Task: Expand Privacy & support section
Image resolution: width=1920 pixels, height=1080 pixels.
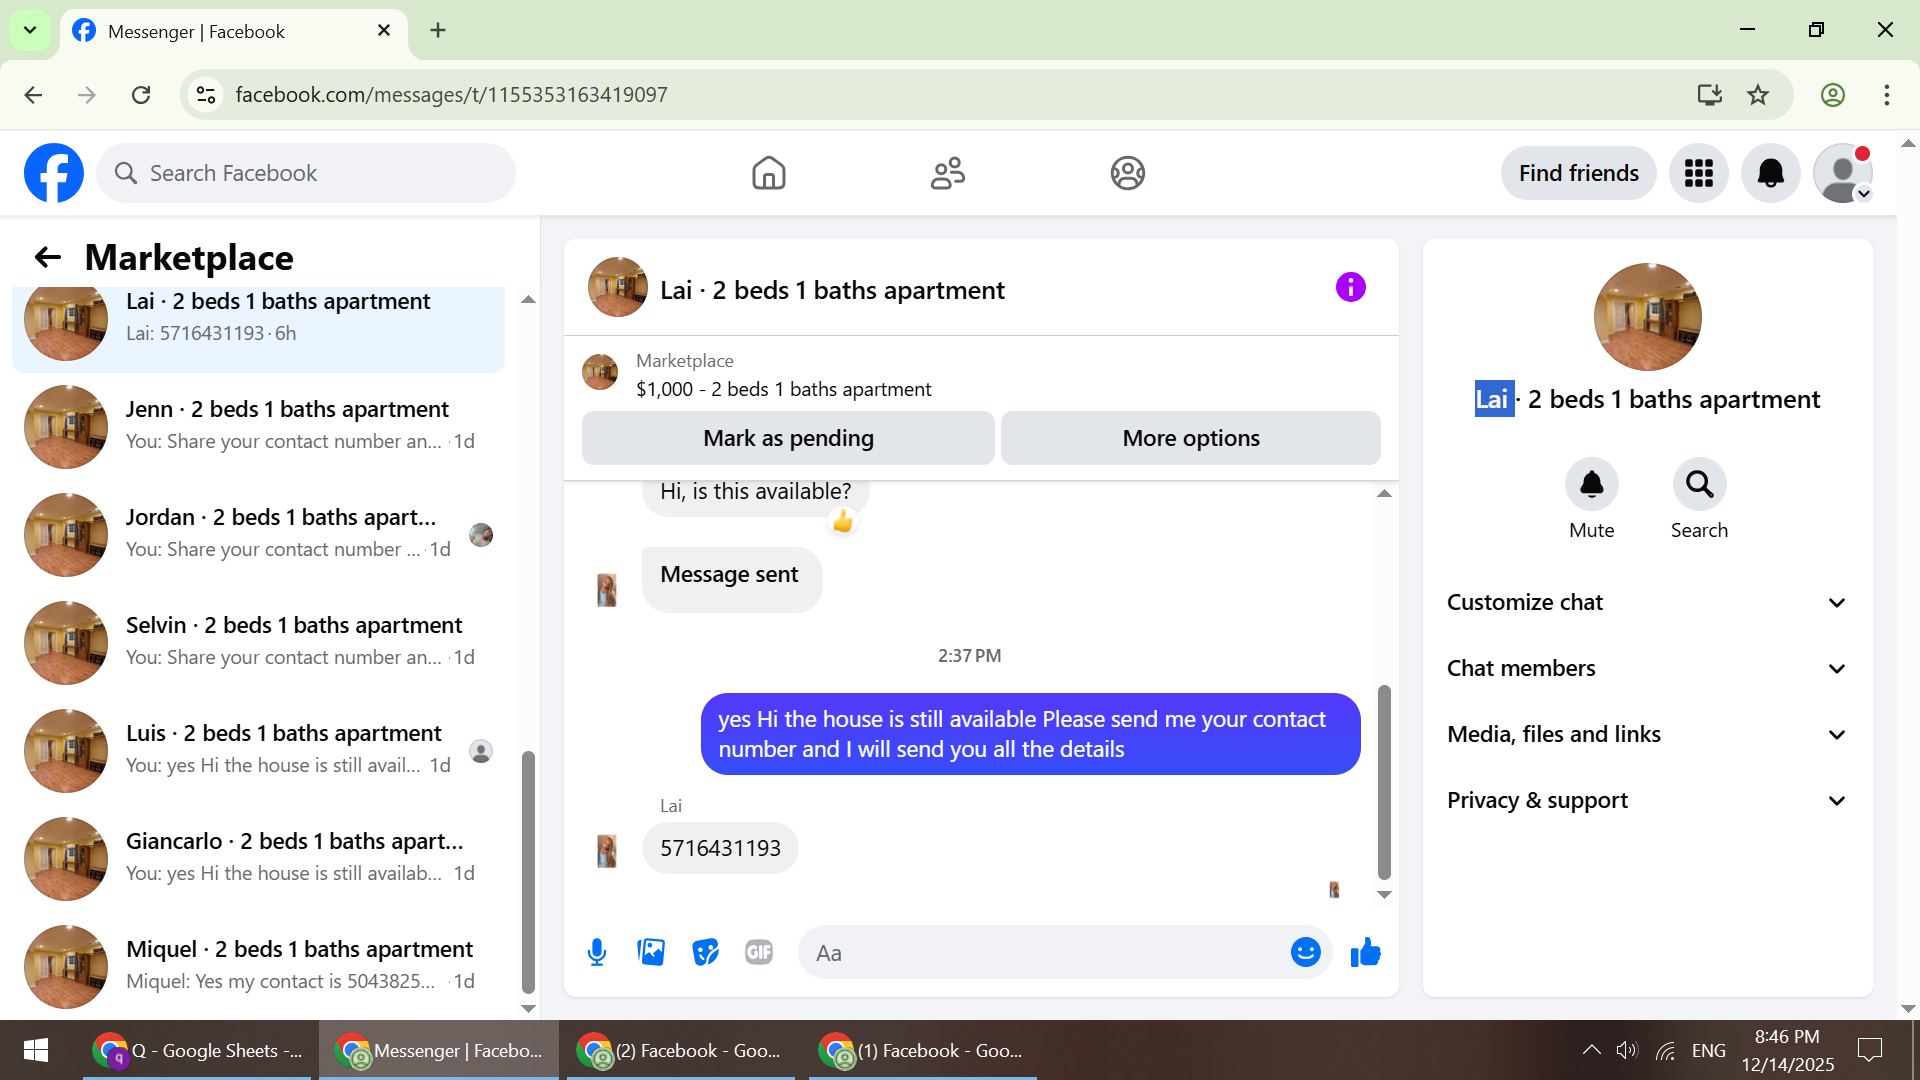Action: (x=1647, y=800)
